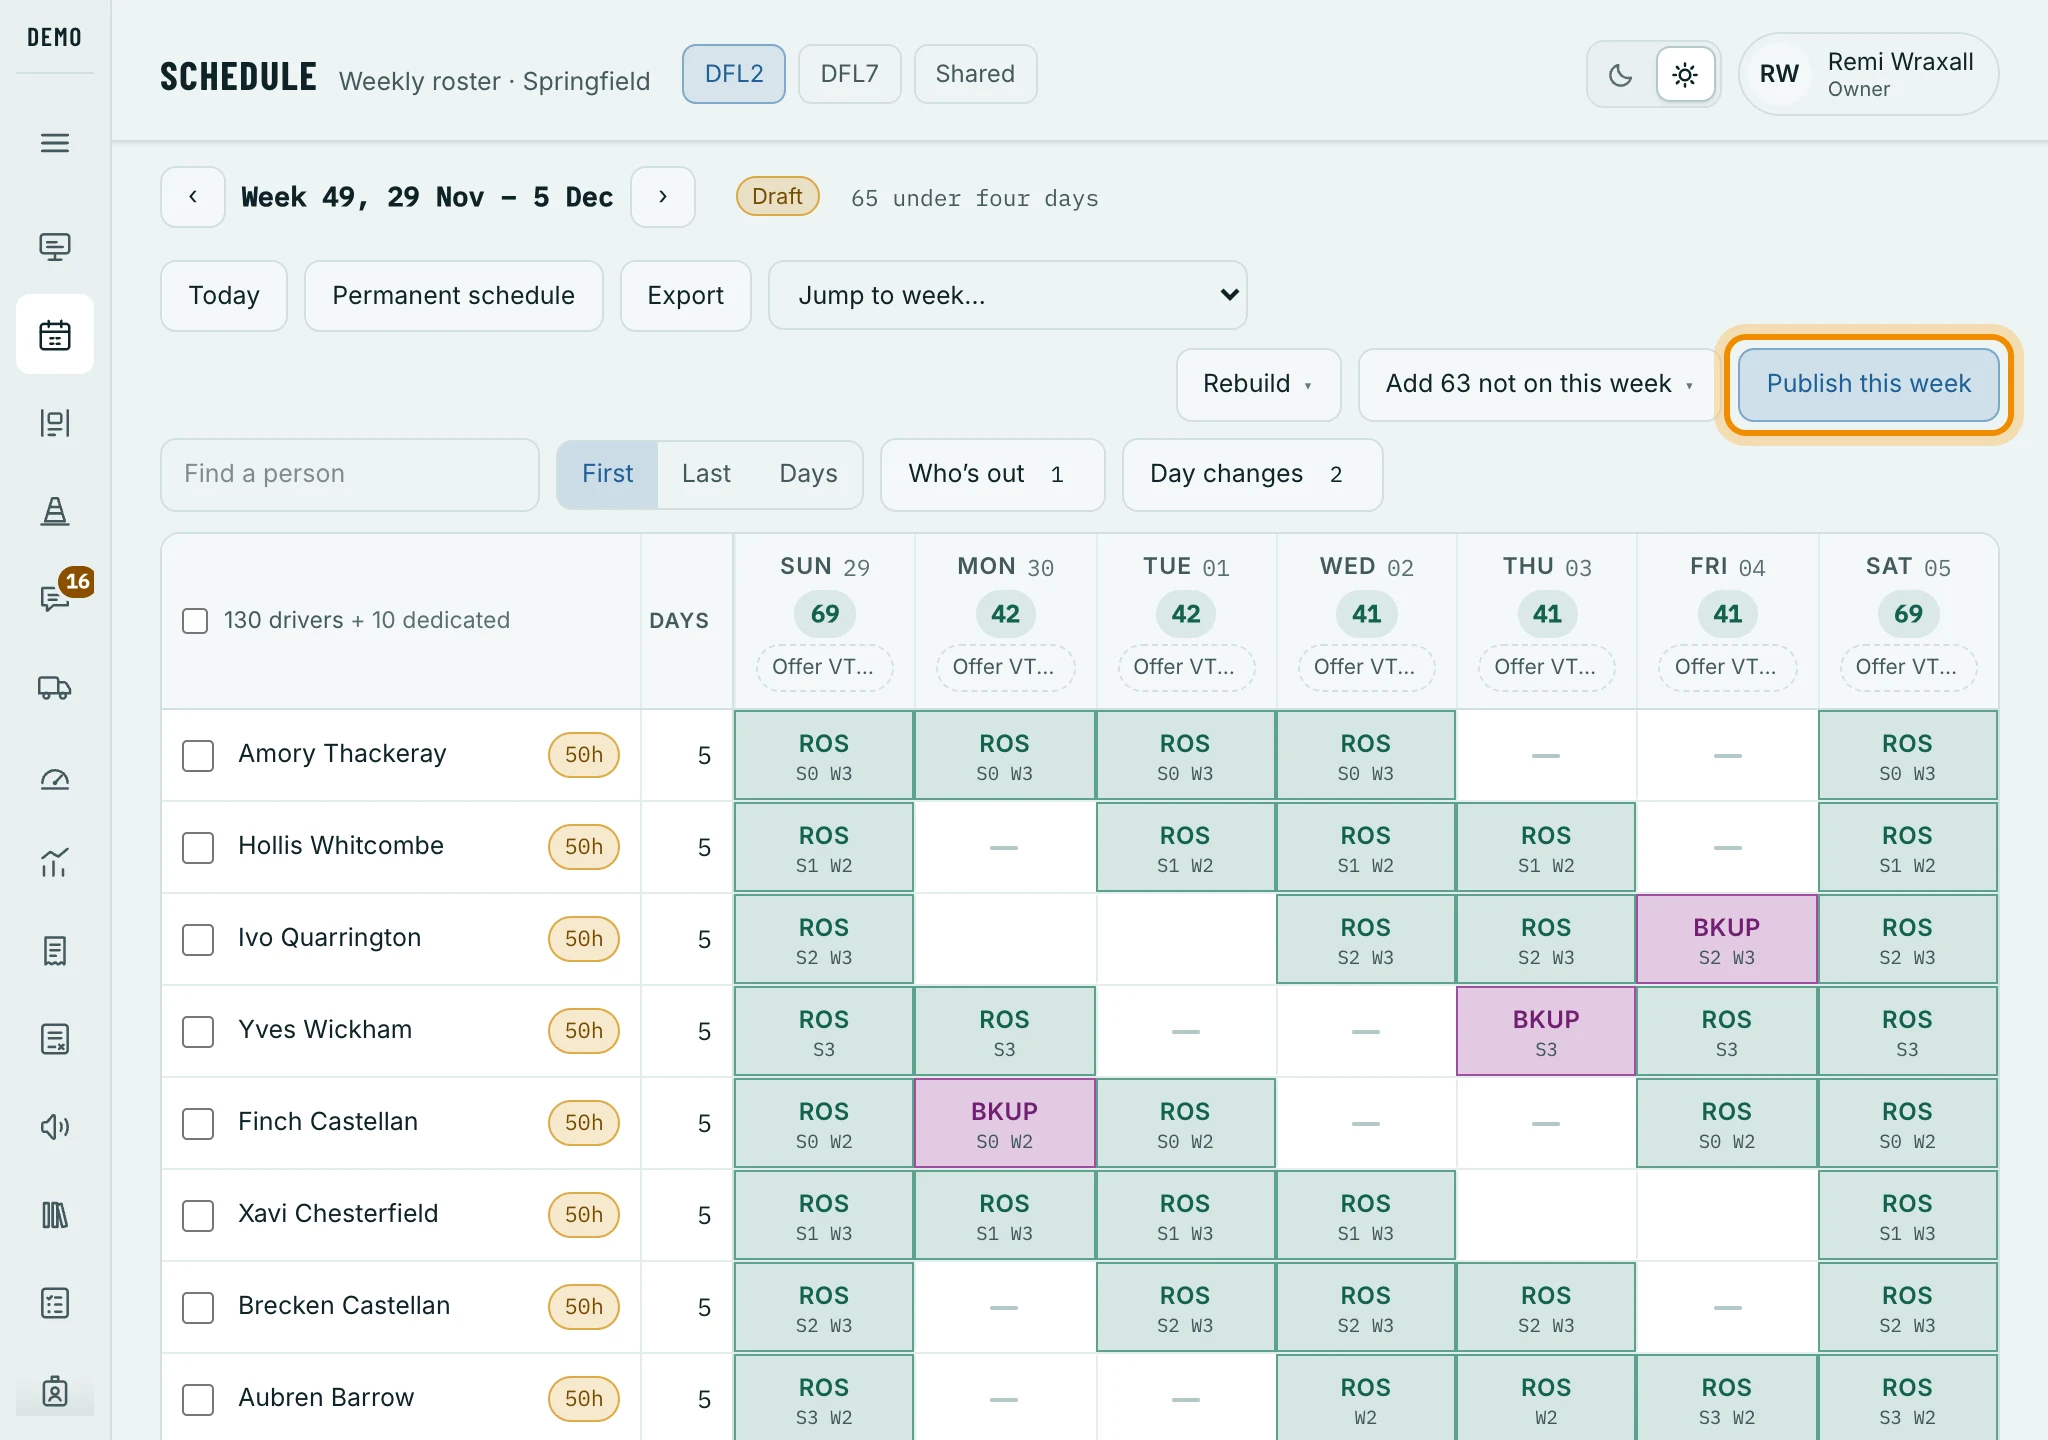The height and width of the screenshot is (1440, 2048).
Task: Click Publish this week
Action: coord(1868,384)
